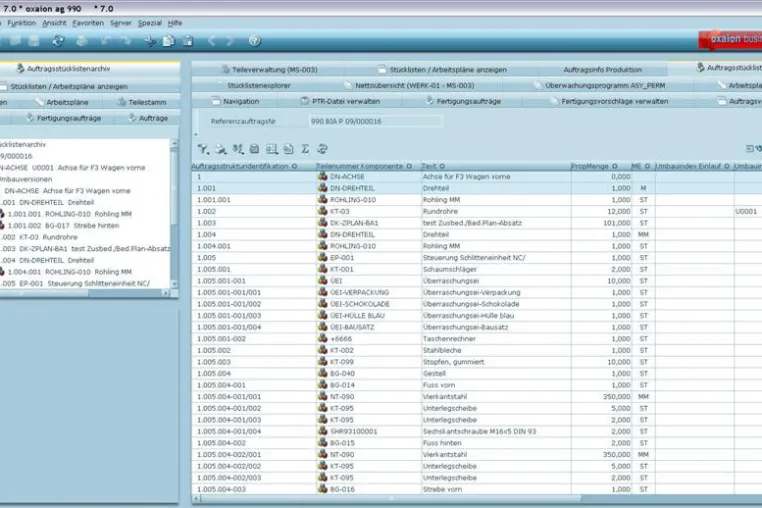Open Text column header dropdown
762x508 pixels.
[x=442, y=166]
